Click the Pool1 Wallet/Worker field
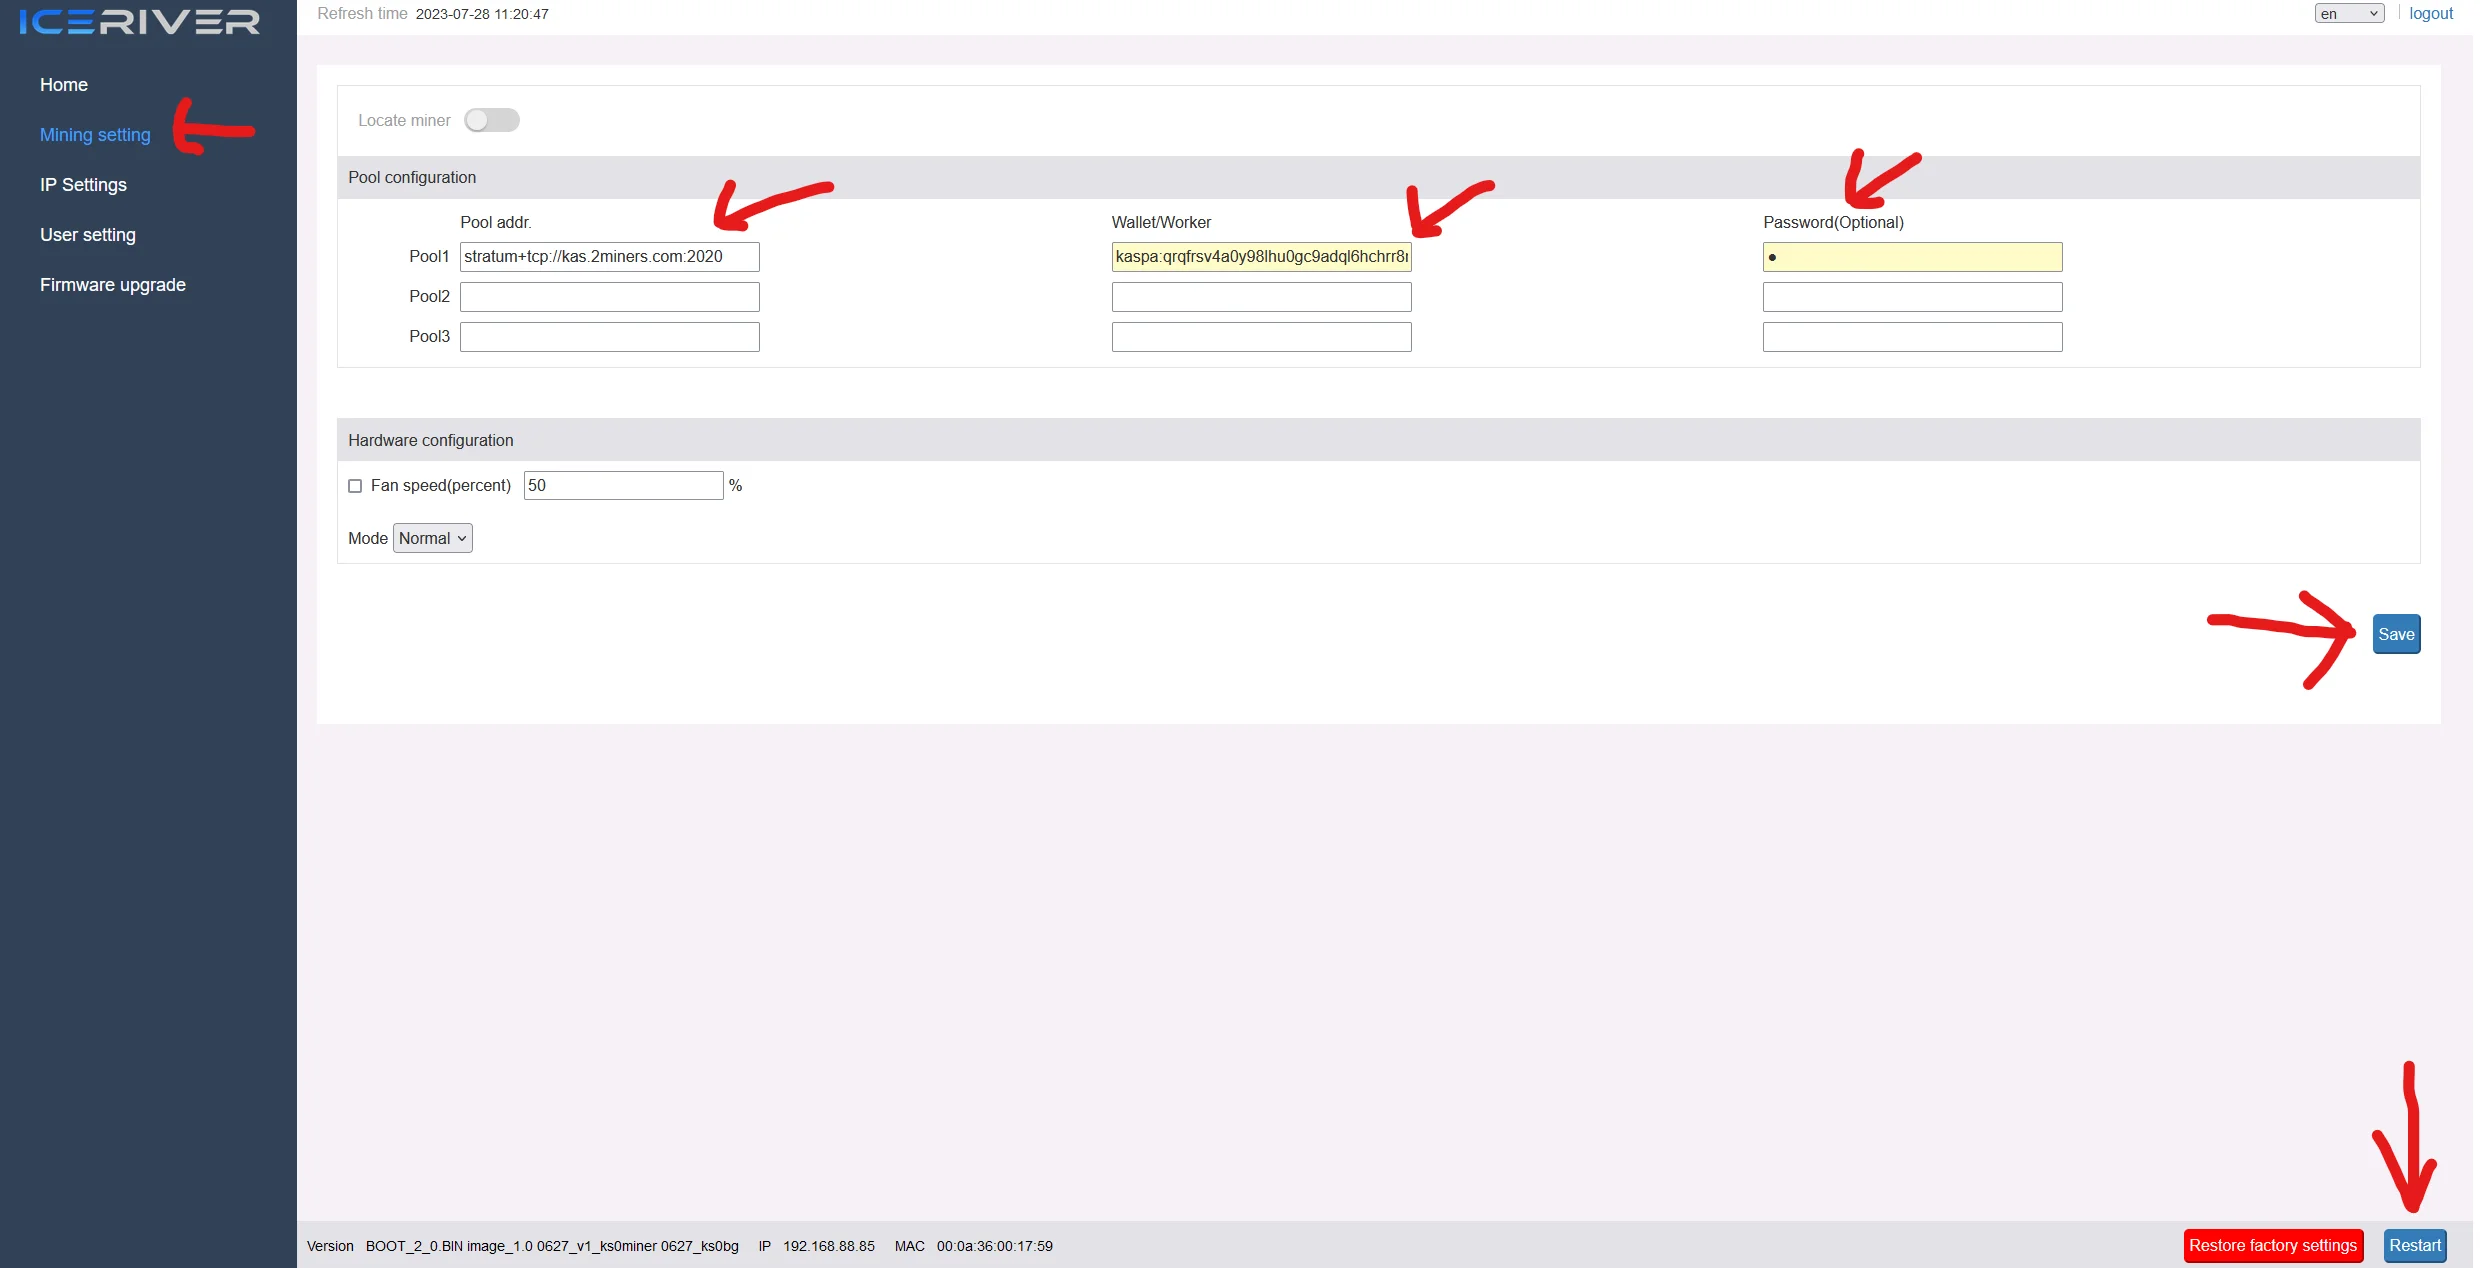Image resolution: width=2490 pixels, height=1268 pixels. [1260, 257]
